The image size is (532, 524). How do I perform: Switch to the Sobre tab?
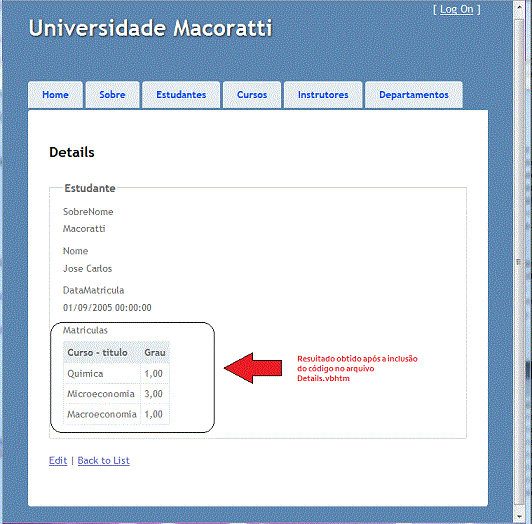[x=112, y=95]
